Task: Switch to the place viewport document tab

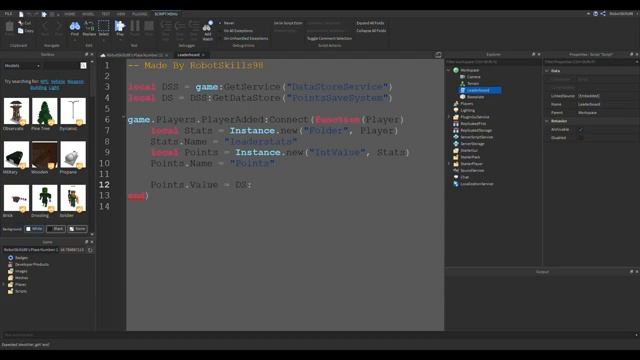Action: pos(134,55)
